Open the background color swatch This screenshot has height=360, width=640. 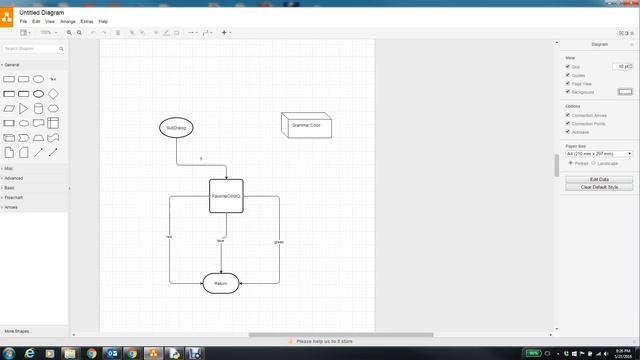click(625, 92)
